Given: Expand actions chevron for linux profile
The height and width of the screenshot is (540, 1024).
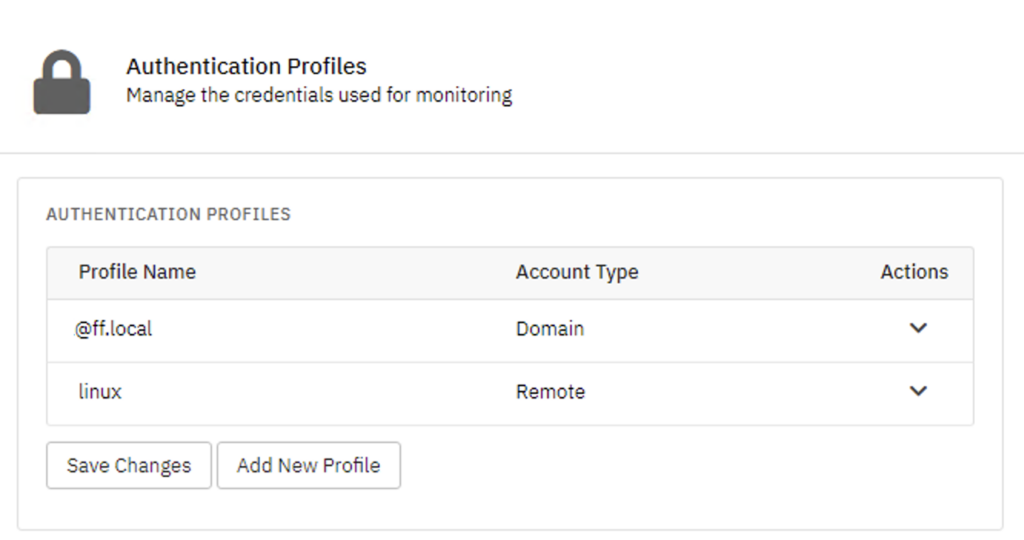Looking at the screenshot, I should (x=918, y=391).
